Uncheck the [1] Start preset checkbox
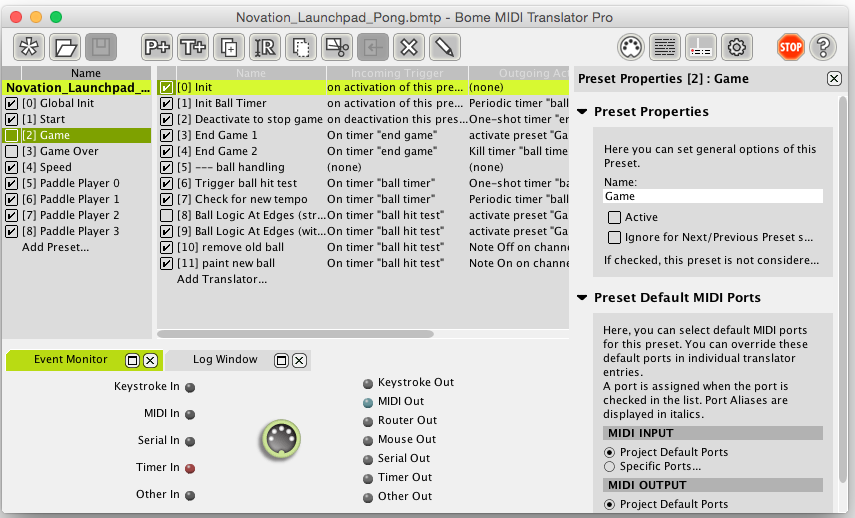This screenshot has height=518, width=855. click(11, 119)
